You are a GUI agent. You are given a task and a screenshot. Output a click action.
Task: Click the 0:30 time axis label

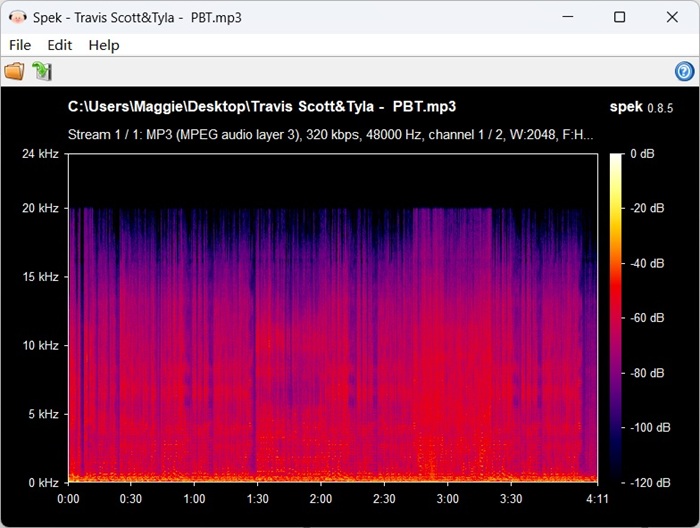tap(131, 499)
